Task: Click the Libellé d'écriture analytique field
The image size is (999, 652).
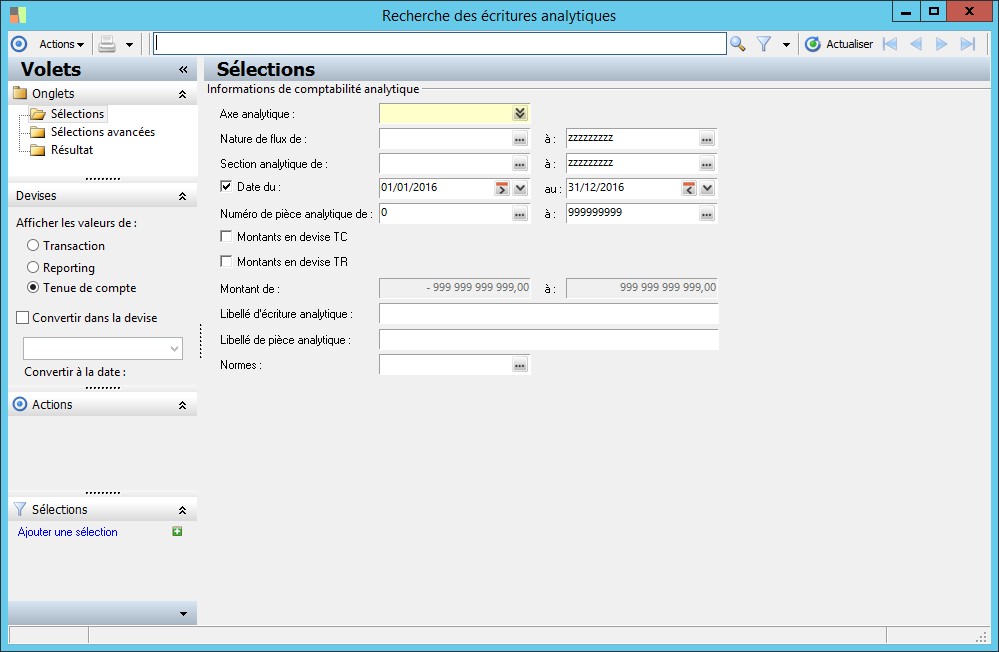Action: [x=549, y=314]
